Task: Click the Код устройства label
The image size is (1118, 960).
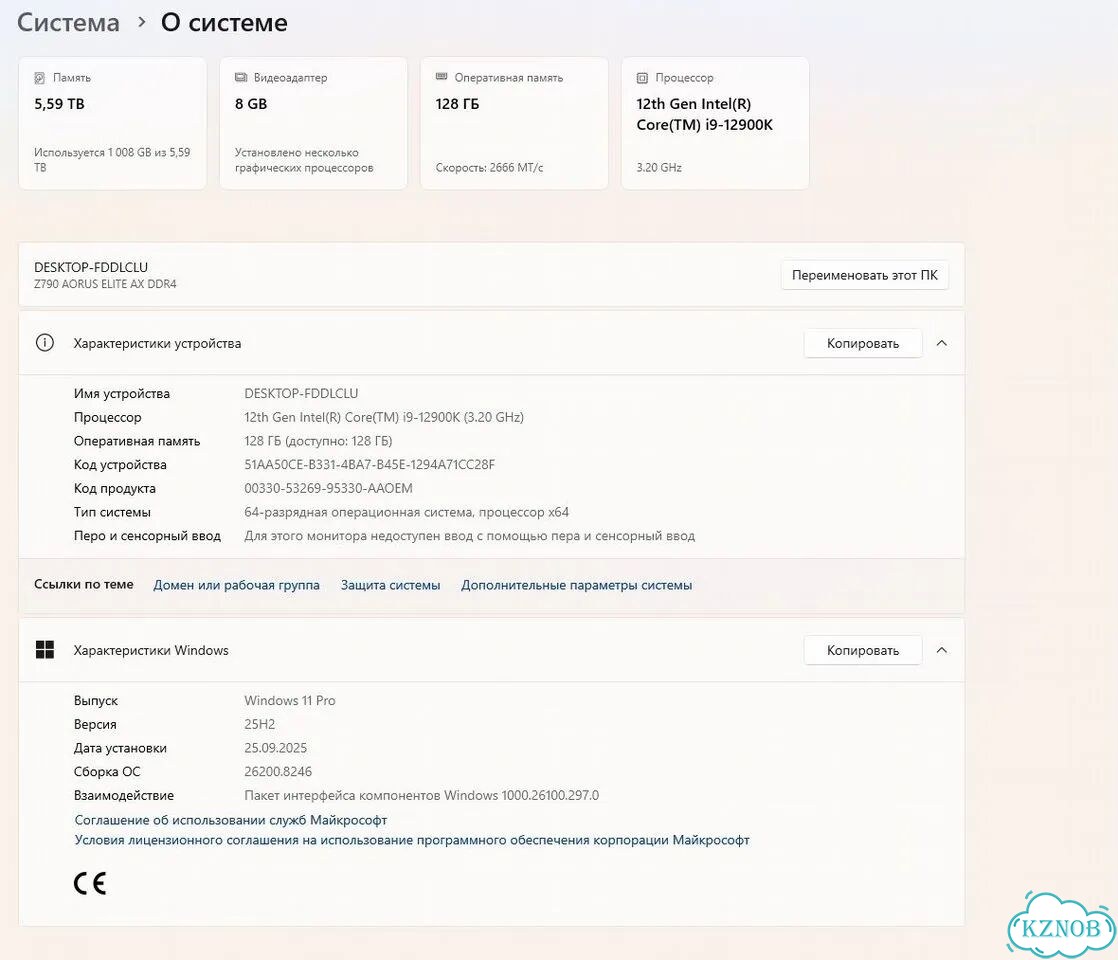Action: (120, 464)
